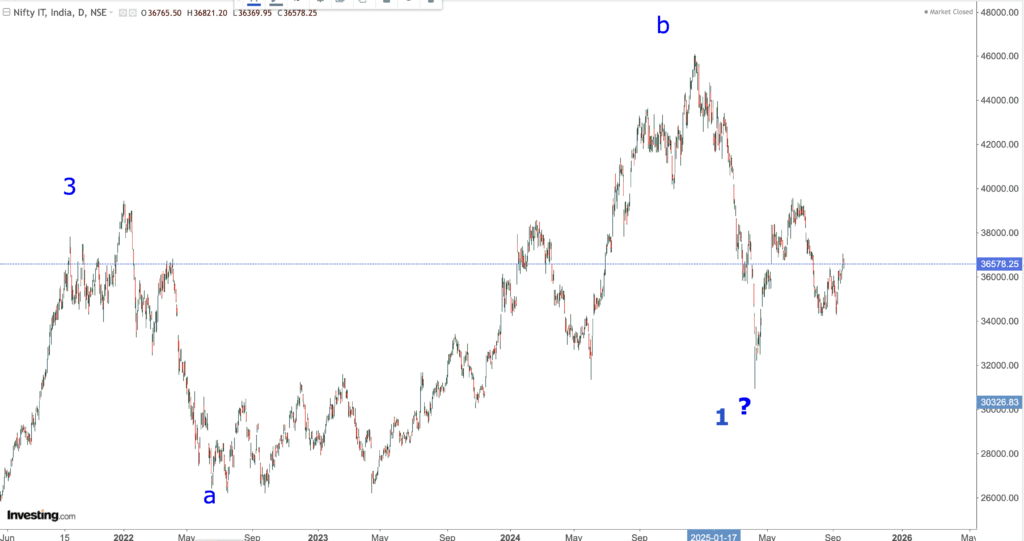
Task: Select the blue 'b' wave label
Action: point(663,26)
